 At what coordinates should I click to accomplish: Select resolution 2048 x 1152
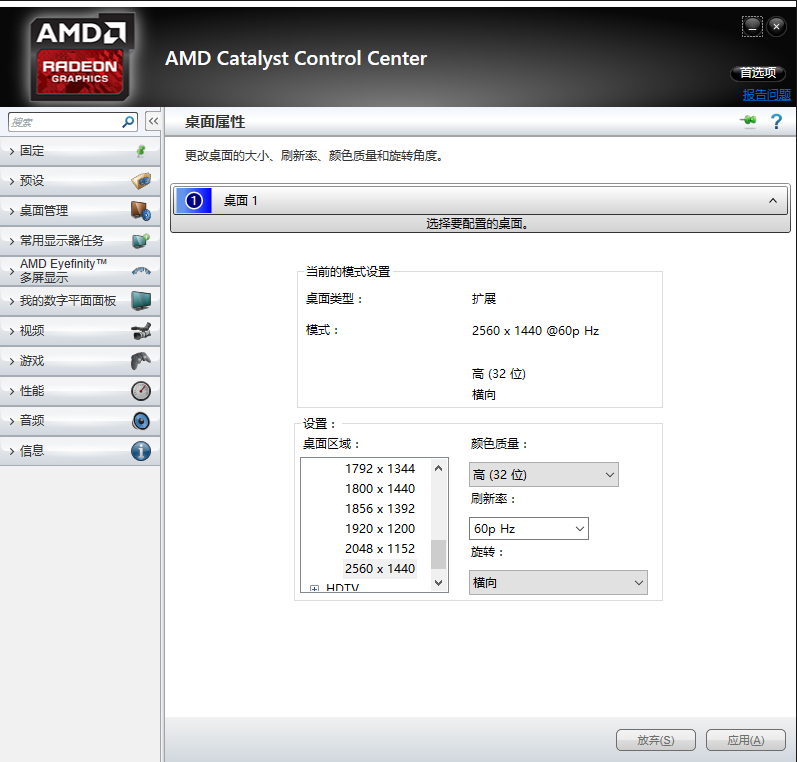(x=380, y=548)
